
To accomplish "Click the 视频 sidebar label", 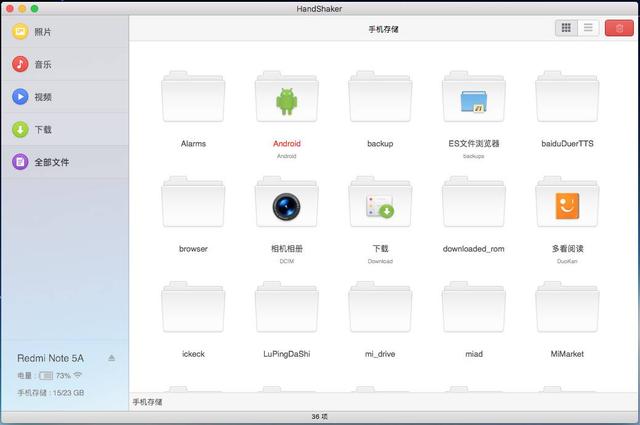I will point(43,97).
